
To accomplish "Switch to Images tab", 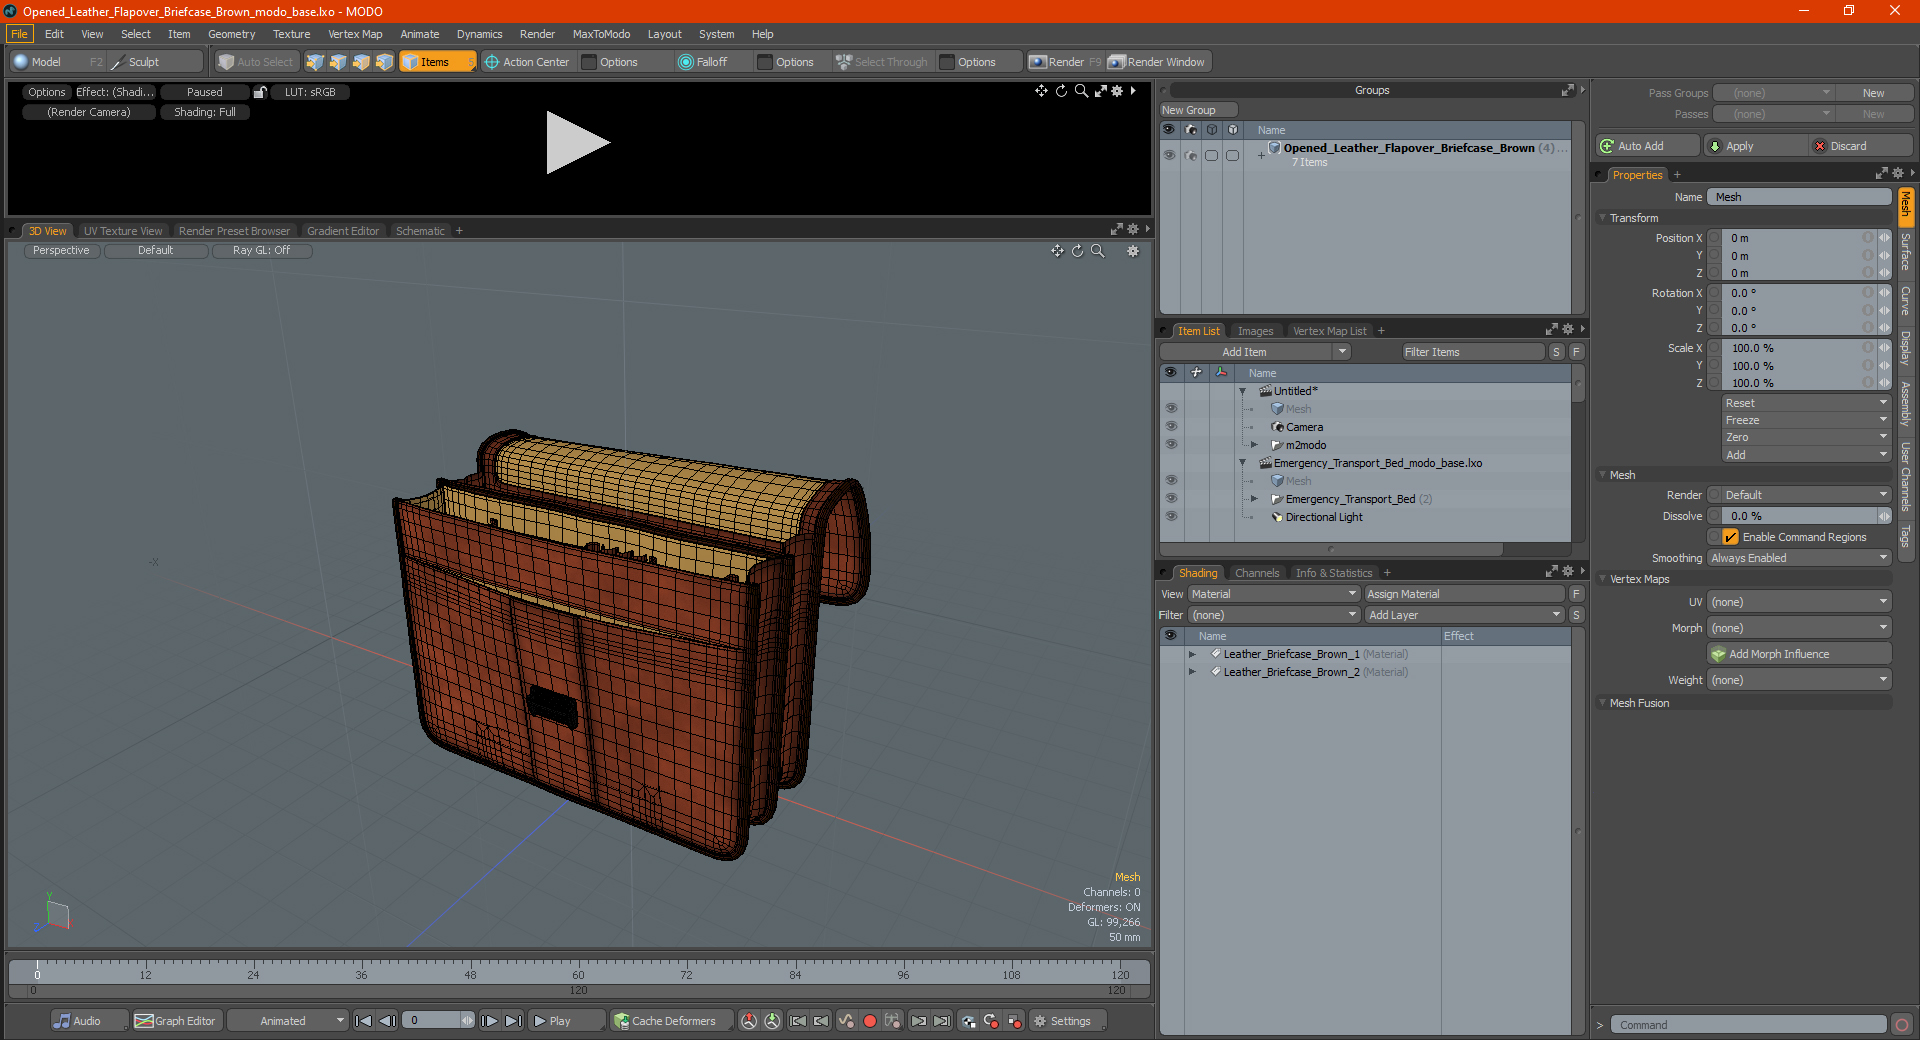I will (x=1255, y=331).
